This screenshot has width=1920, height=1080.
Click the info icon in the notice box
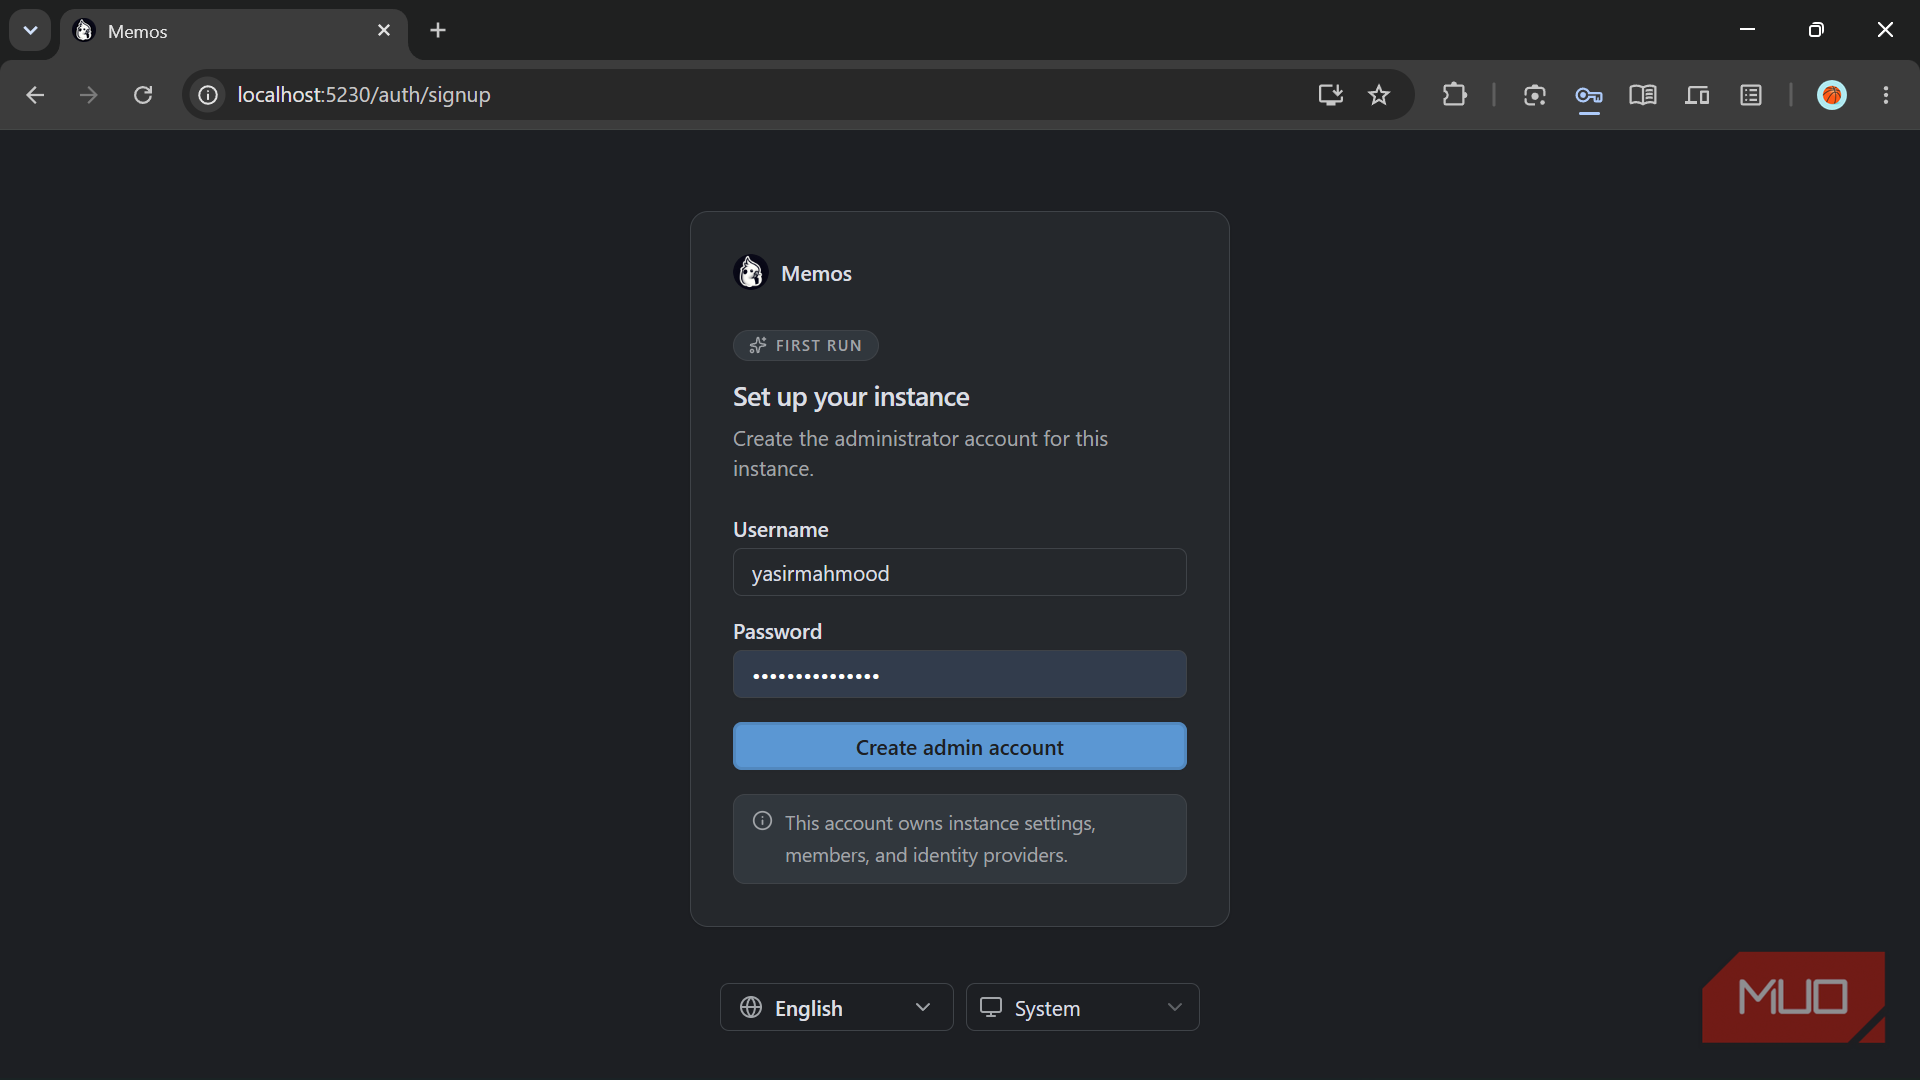coord(762,821)
